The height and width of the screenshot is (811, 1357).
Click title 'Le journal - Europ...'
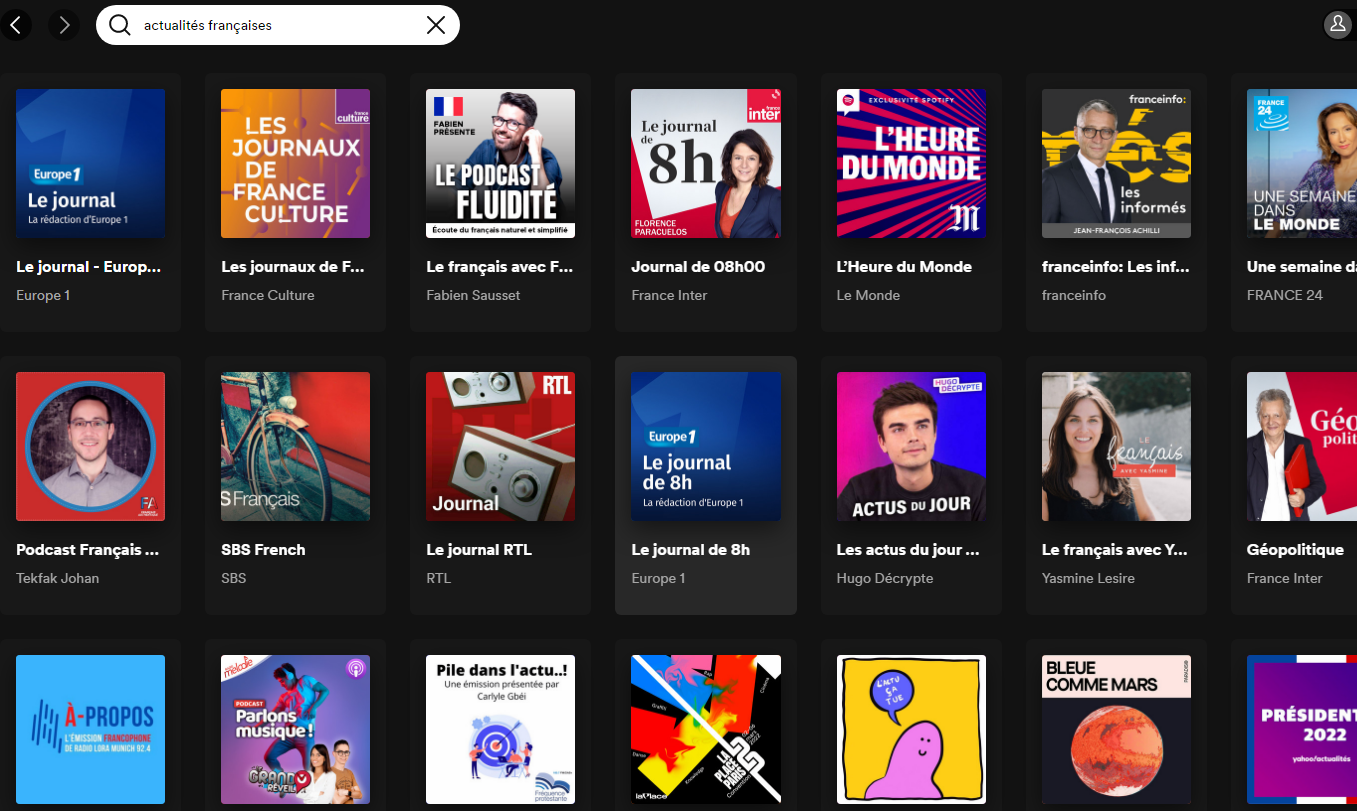coord(89,267)
